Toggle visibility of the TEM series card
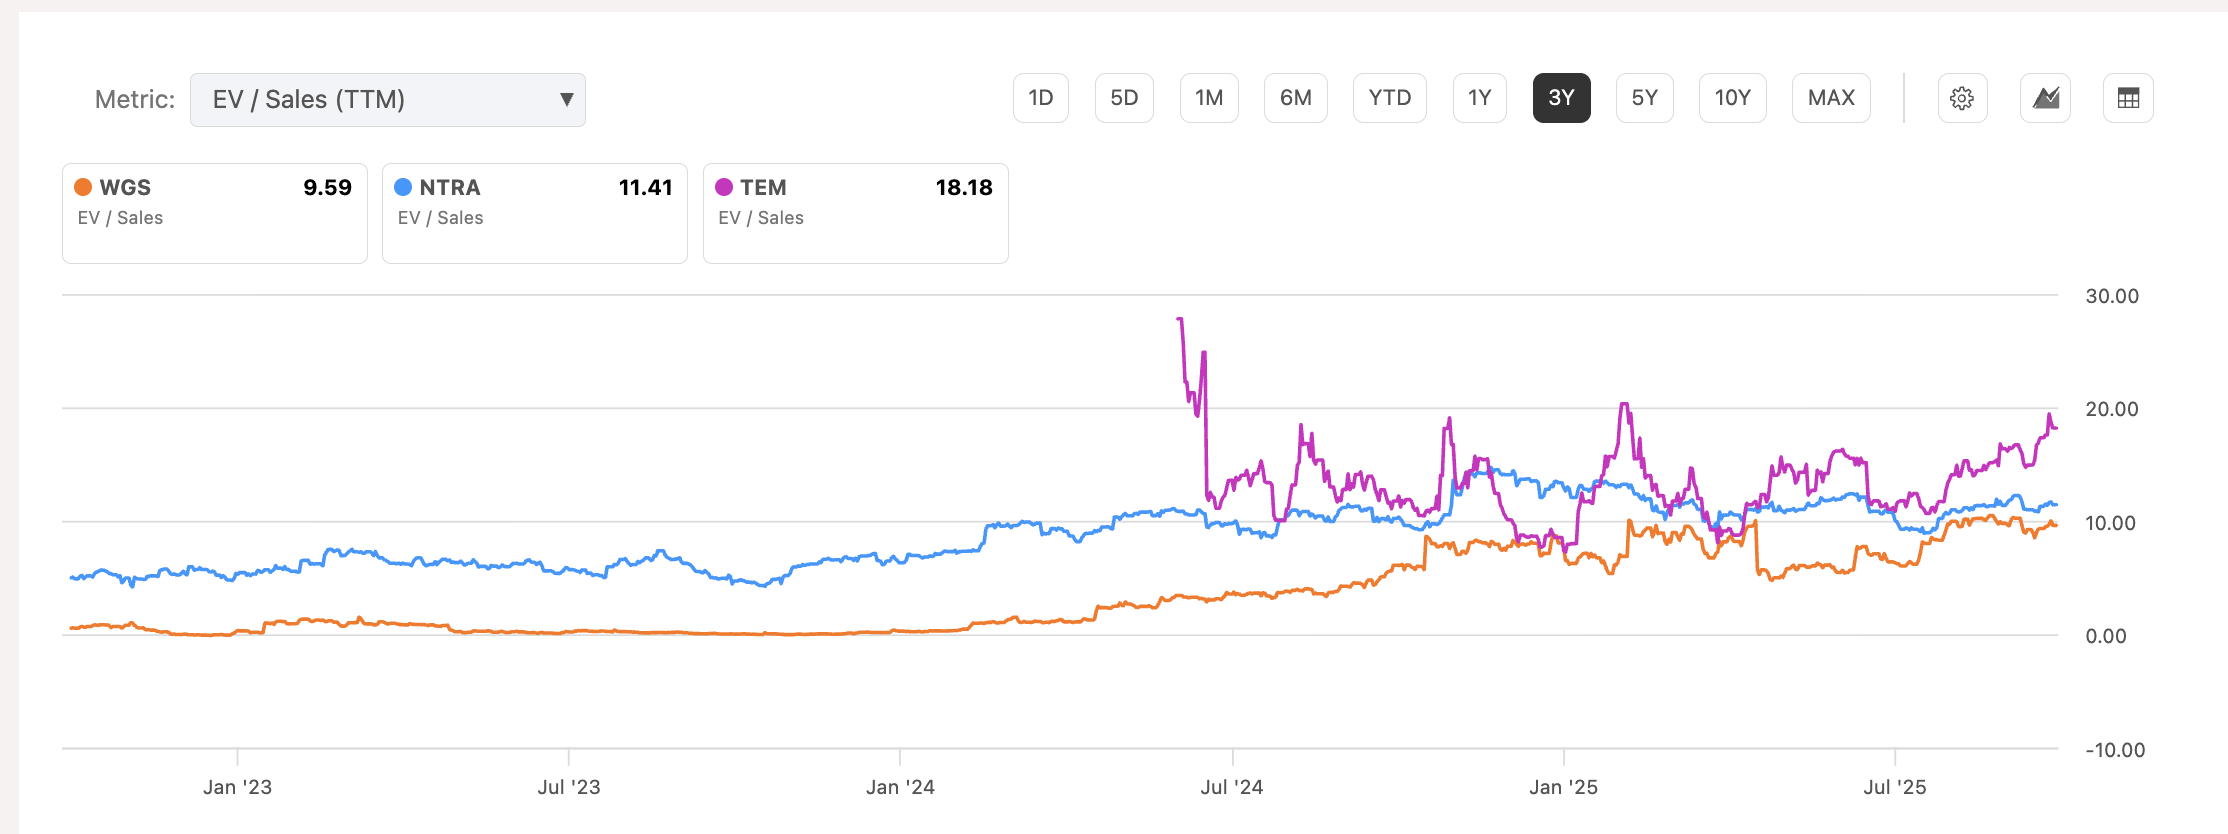This screenshot has width=2228, height=834. [856, 213]
